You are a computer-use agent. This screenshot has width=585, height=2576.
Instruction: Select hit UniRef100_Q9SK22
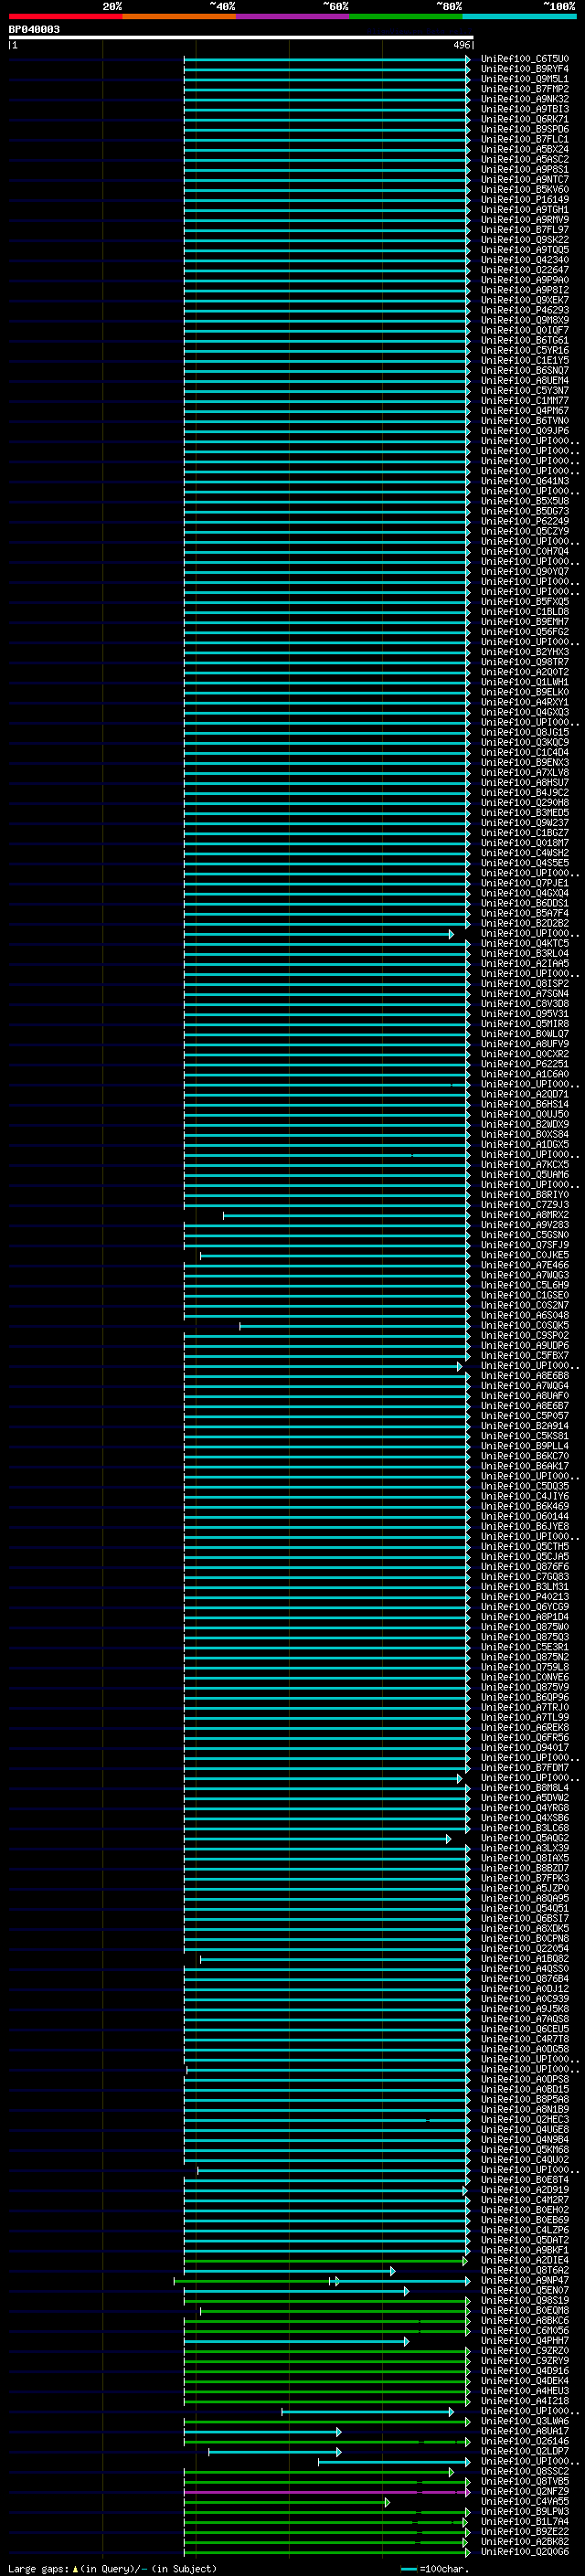pyautogui.click(x=525, y=240)
